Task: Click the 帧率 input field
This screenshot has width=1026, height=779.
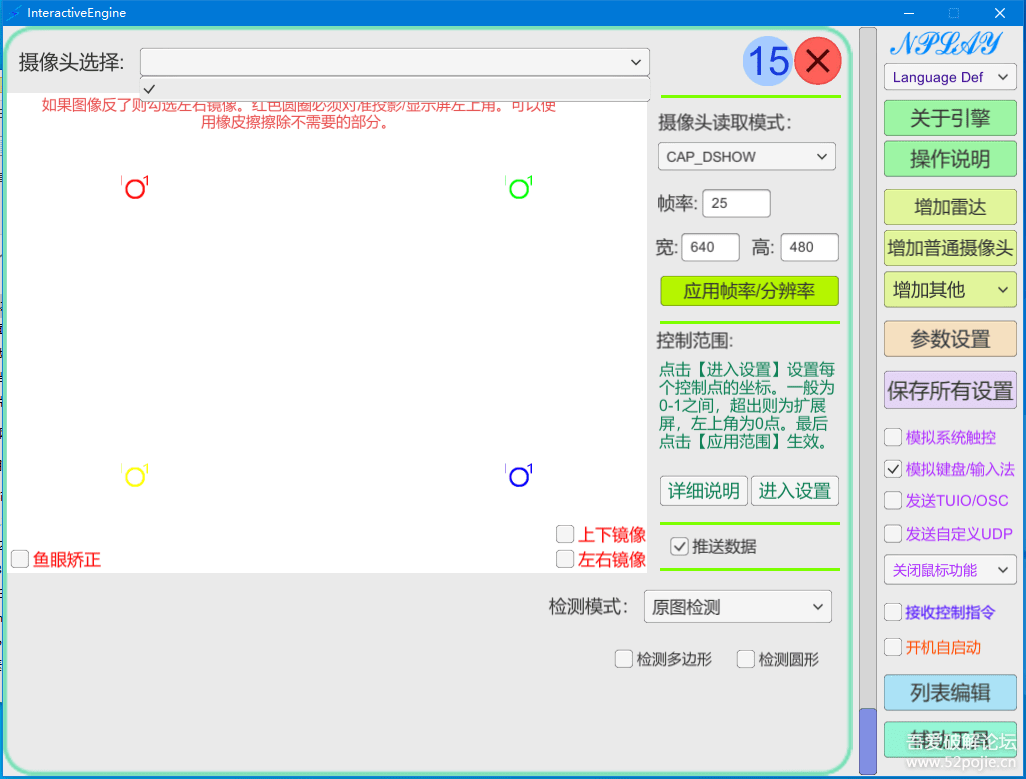Action: click(x=736, y=203)
